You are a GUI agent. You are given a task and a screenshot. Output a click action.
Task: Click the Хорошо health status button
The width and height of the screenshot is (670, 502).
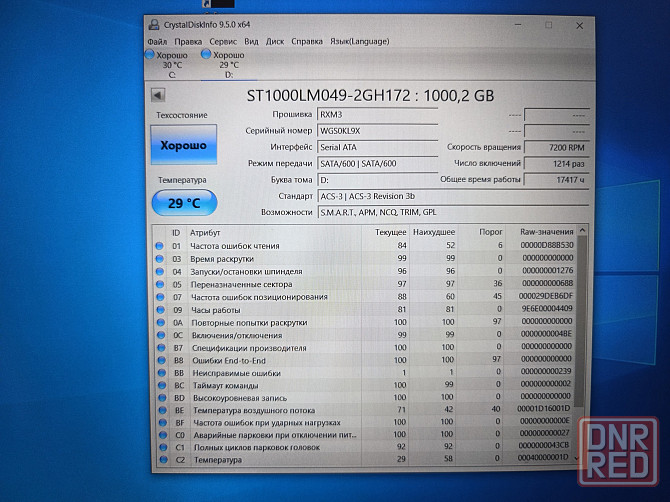(184, 145)
